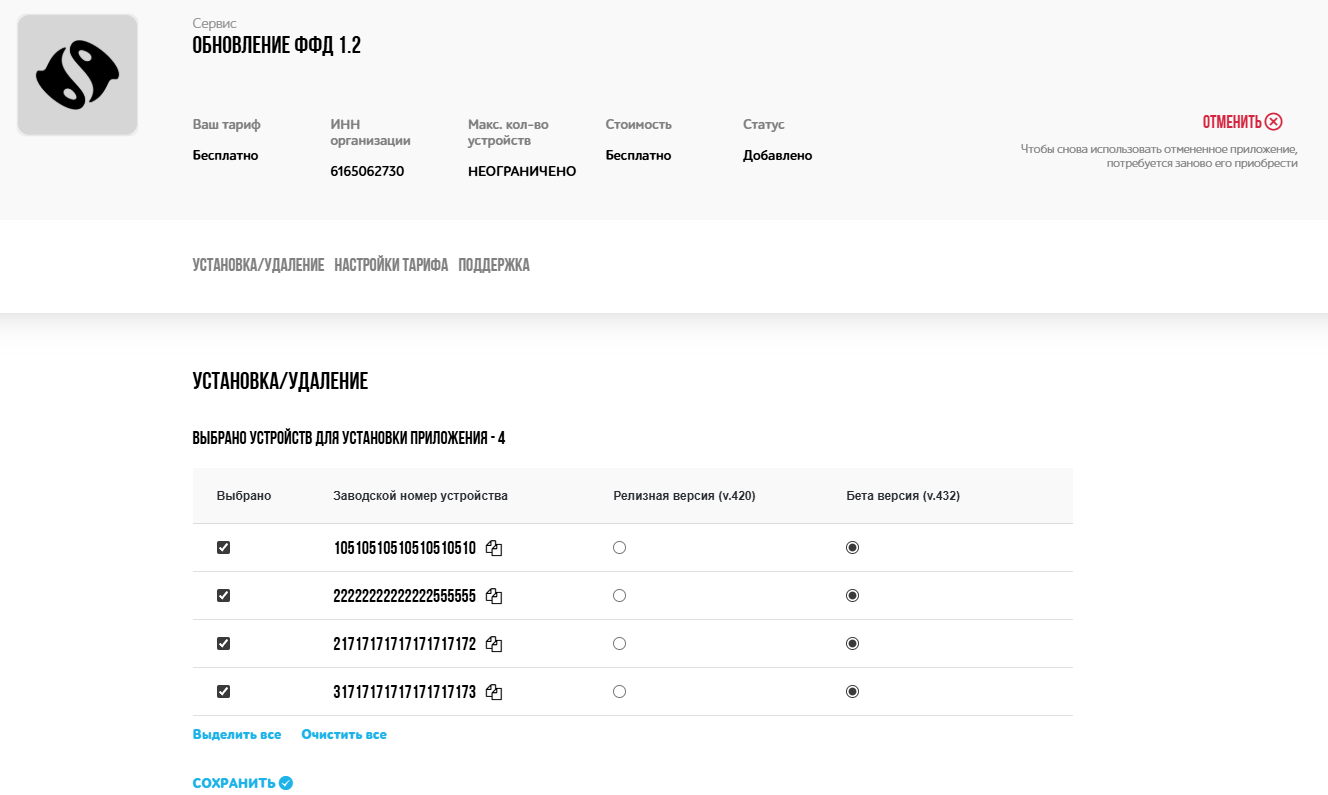The height and width of the screenshot is (795, 1328).
Task: Copy serial number 2222222222222555555
Action: coord(494,596)
